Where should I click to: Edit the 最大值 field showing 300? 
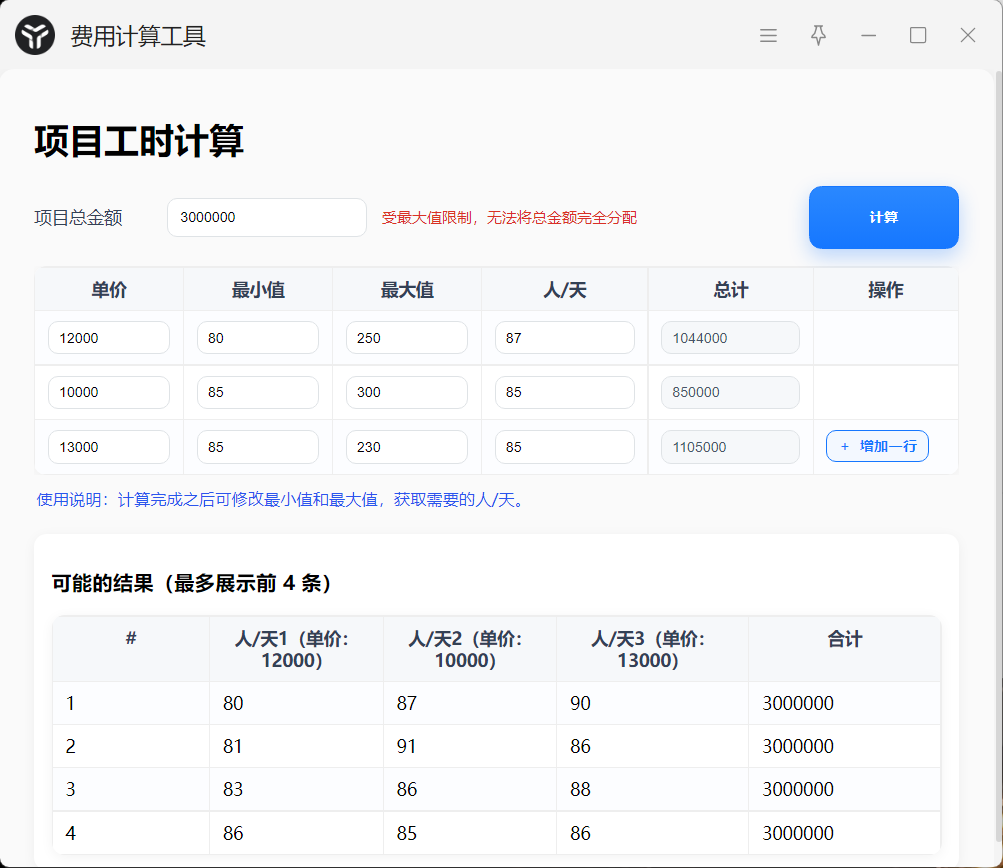click(x=407, y=392)
